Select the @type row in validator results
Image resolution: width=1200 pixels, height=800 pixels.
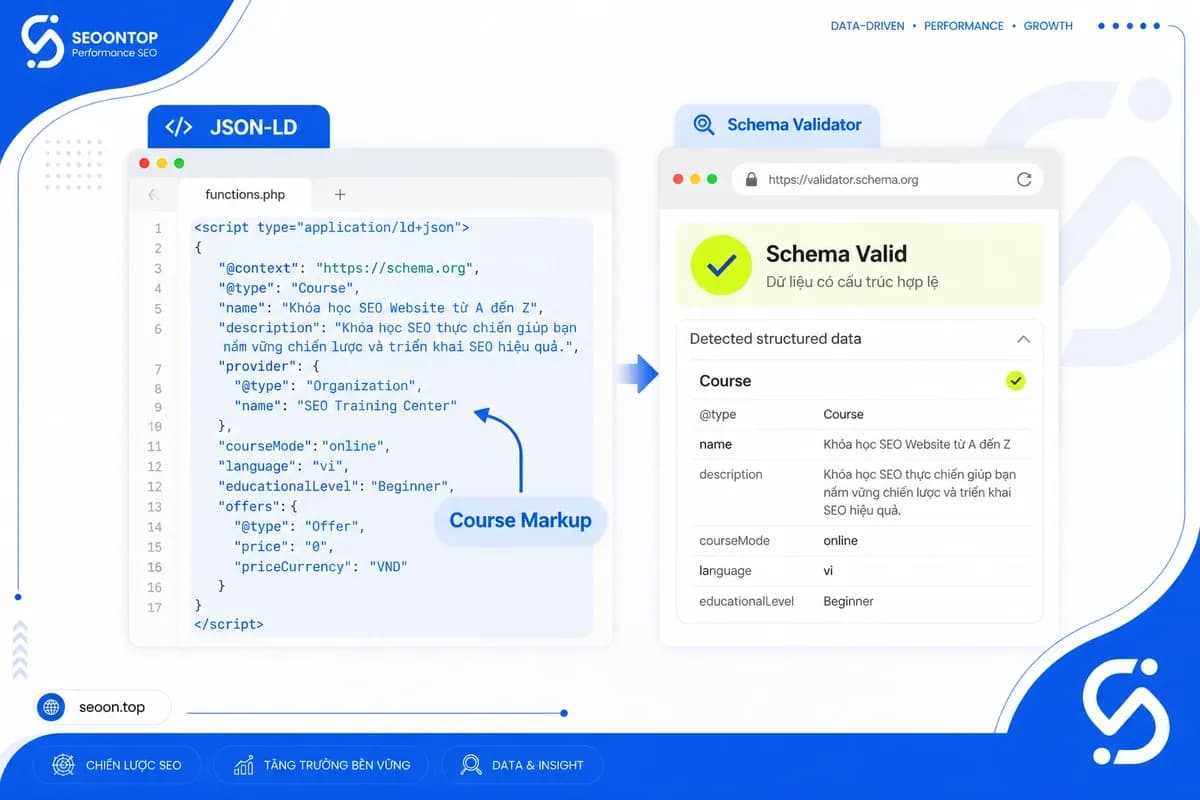860,414
